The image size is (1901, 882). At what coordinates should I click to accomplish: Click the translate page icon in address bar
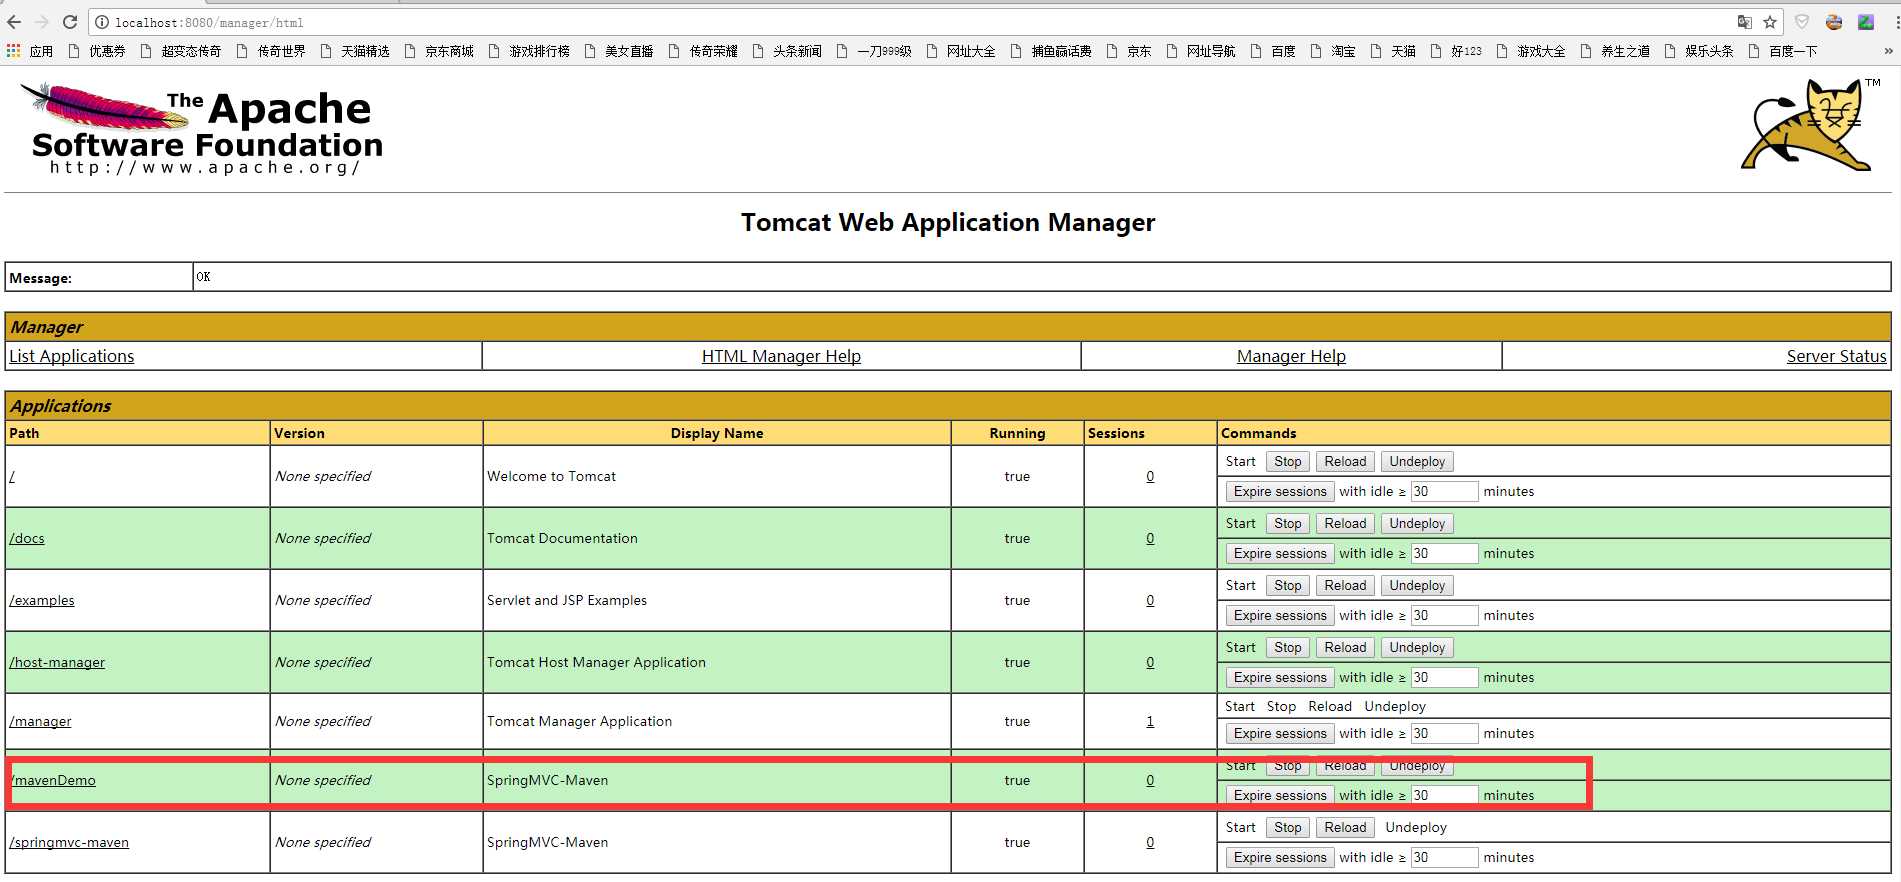pos(1744,22)
